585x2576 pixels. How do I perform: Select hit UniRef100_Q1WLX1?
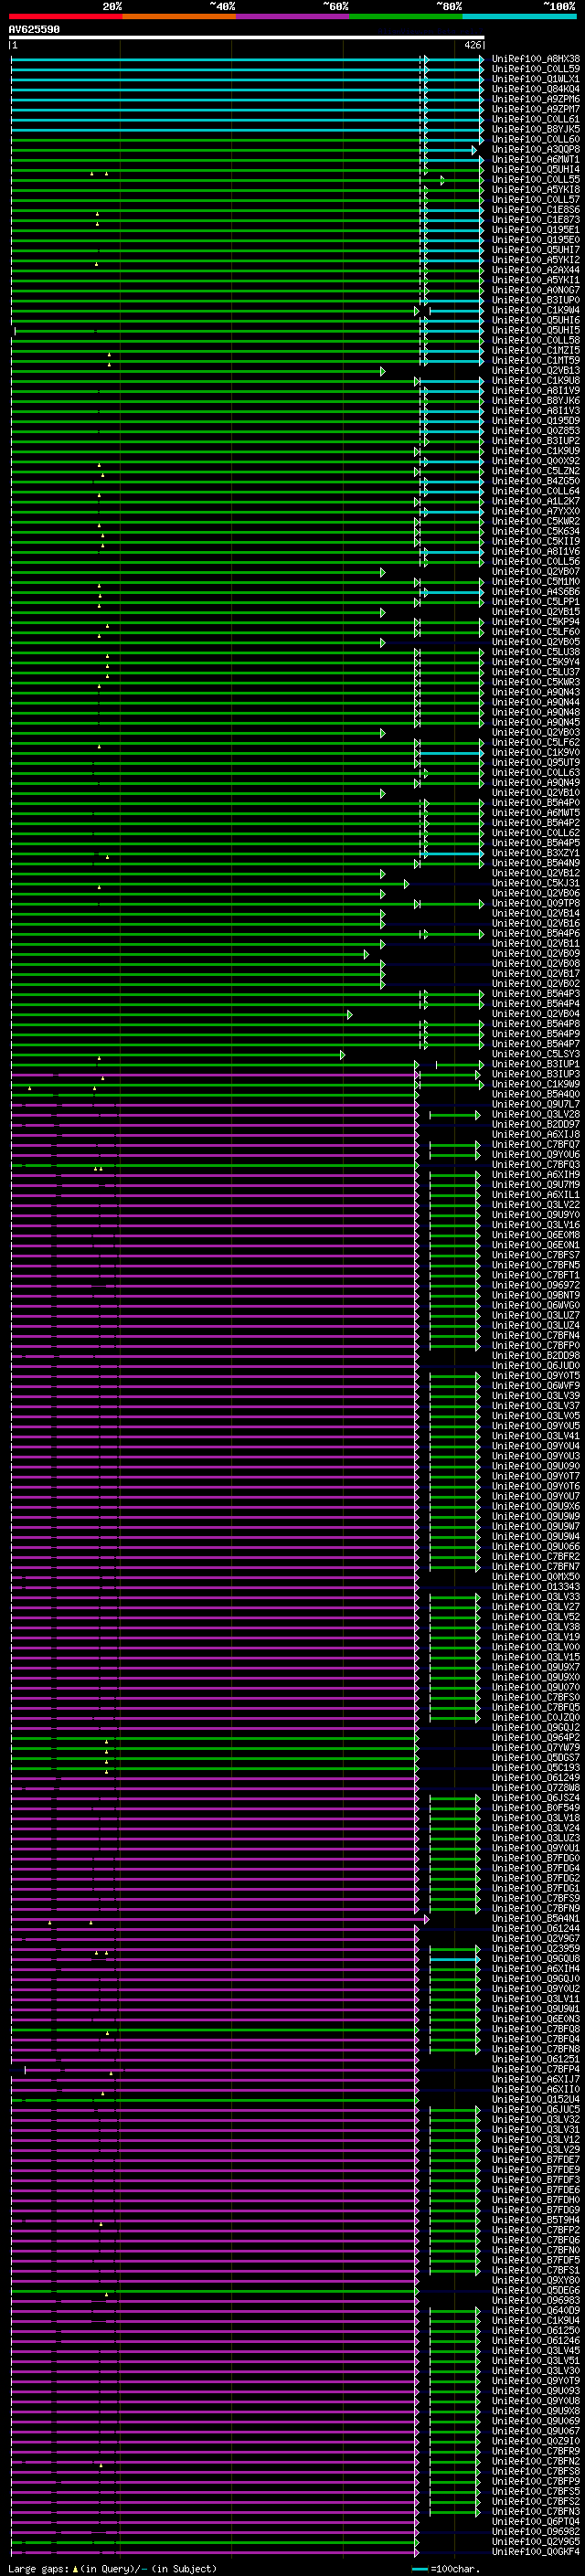click(x=536, y=79)
